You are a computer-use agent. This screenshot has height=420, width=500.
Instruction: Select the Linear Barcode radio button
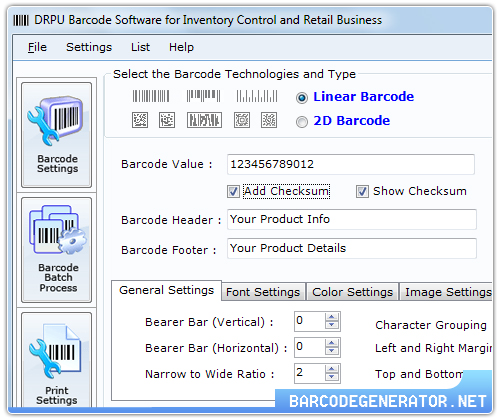click(302, 98)
